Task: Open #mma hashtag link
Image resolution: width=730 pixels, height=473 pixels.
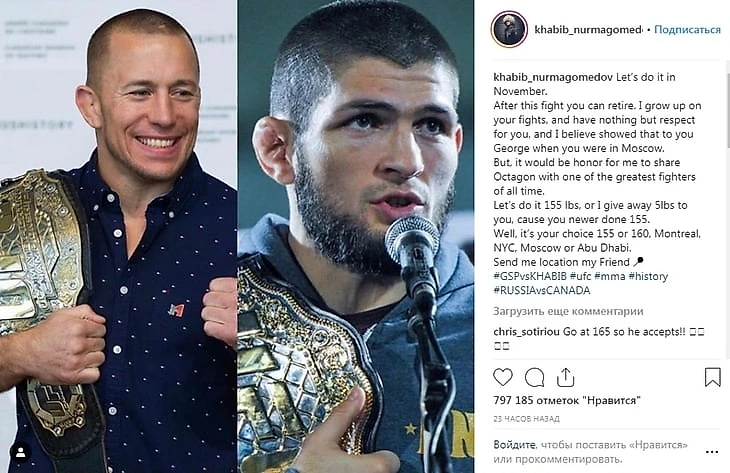Action: coord(610,276)
